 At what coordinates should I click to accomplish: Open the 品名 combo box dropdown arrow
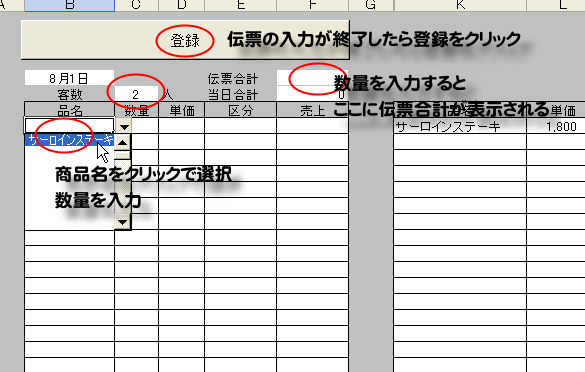click(124, 126)
